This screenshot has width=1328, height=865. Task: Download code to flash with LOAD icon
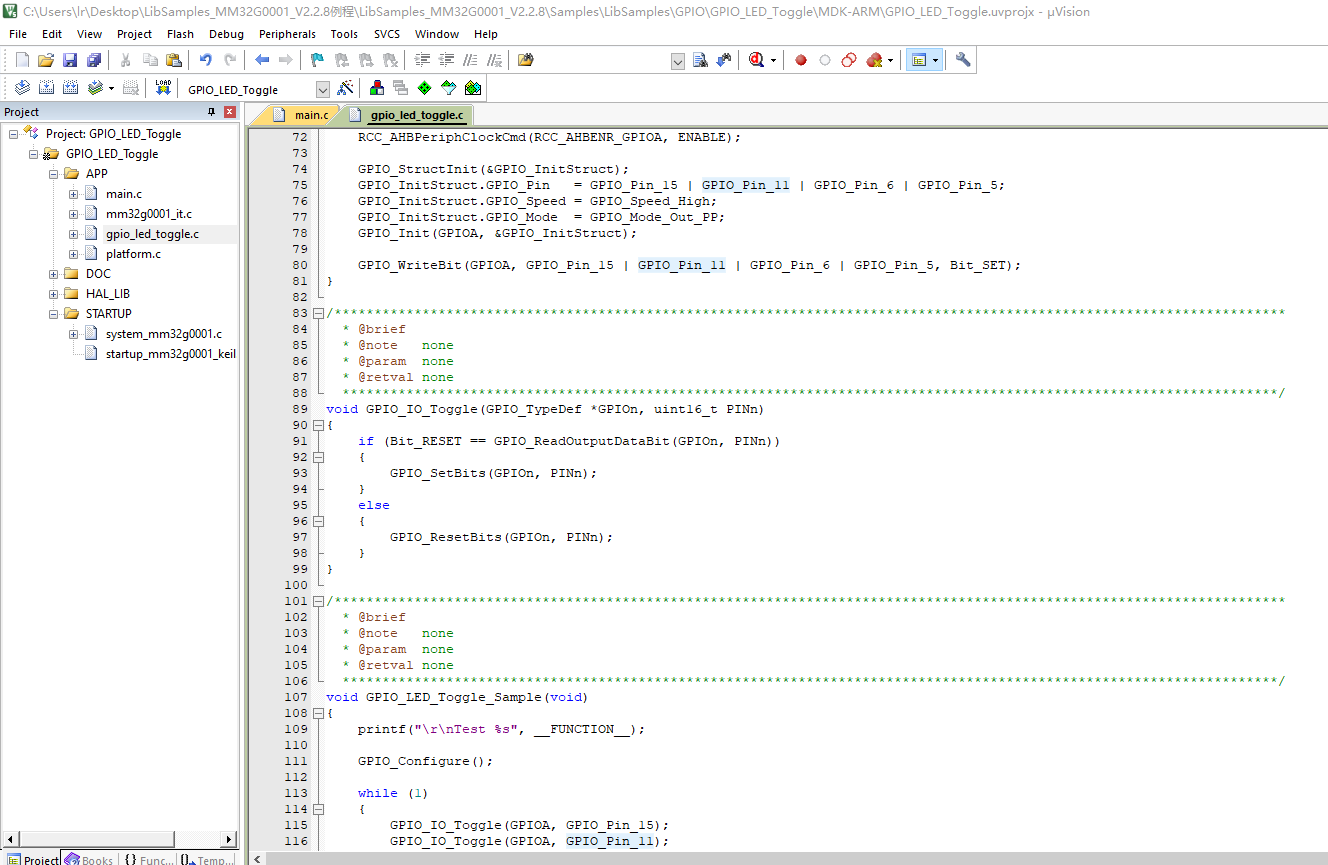point(163,88)
